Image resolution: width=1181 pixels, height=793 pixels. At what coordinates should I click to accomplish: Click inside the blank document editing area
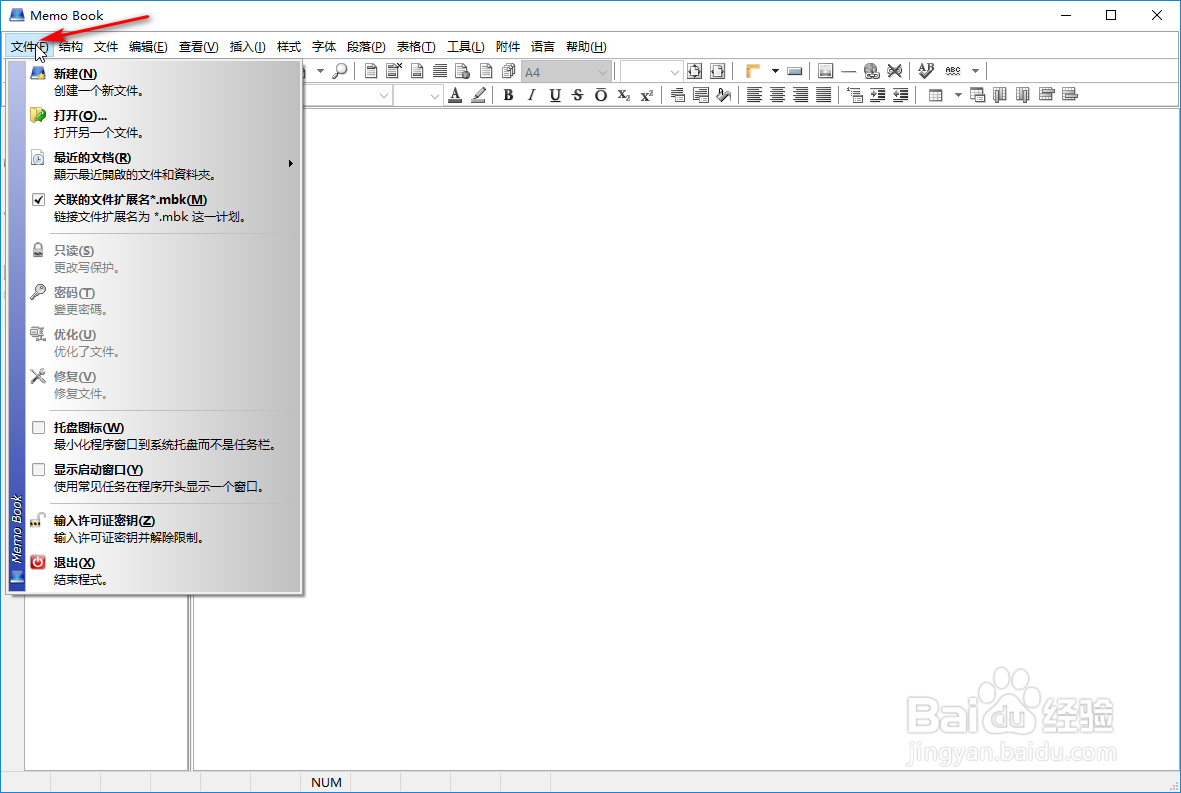(685, 437)
